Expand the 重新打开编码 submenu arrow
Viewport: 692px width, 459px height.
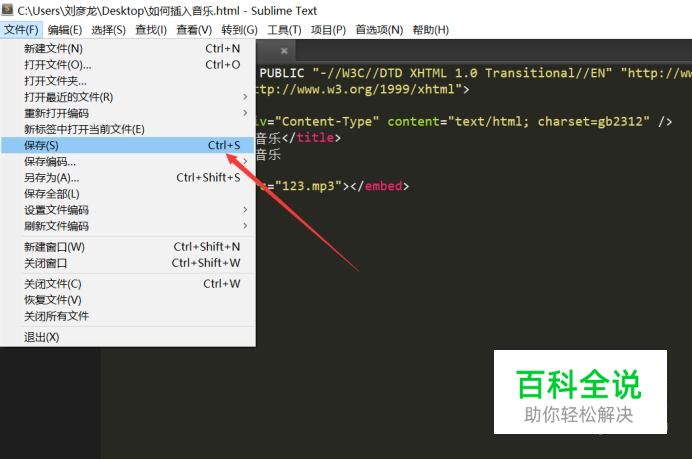245,113
